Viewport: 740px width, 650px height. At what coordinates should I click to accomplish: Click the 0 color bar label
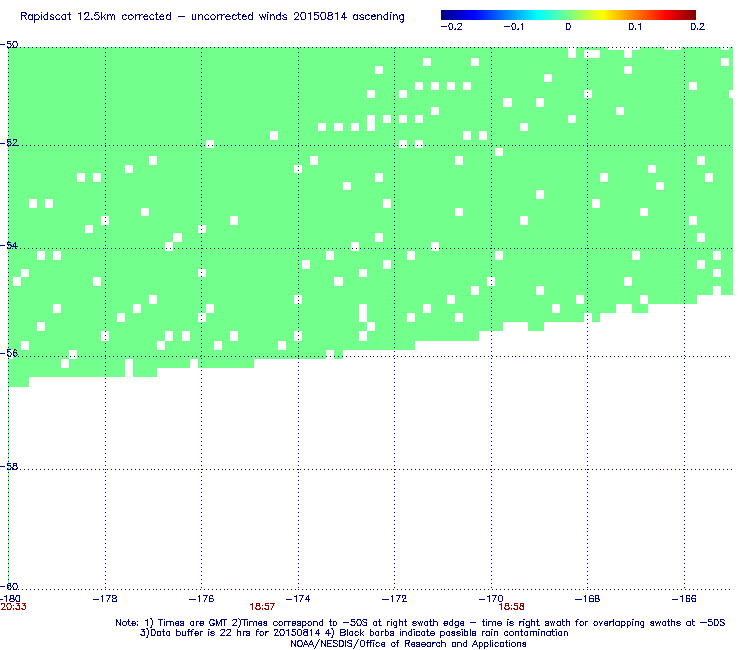pyautogui.click(x=568, y=27)
